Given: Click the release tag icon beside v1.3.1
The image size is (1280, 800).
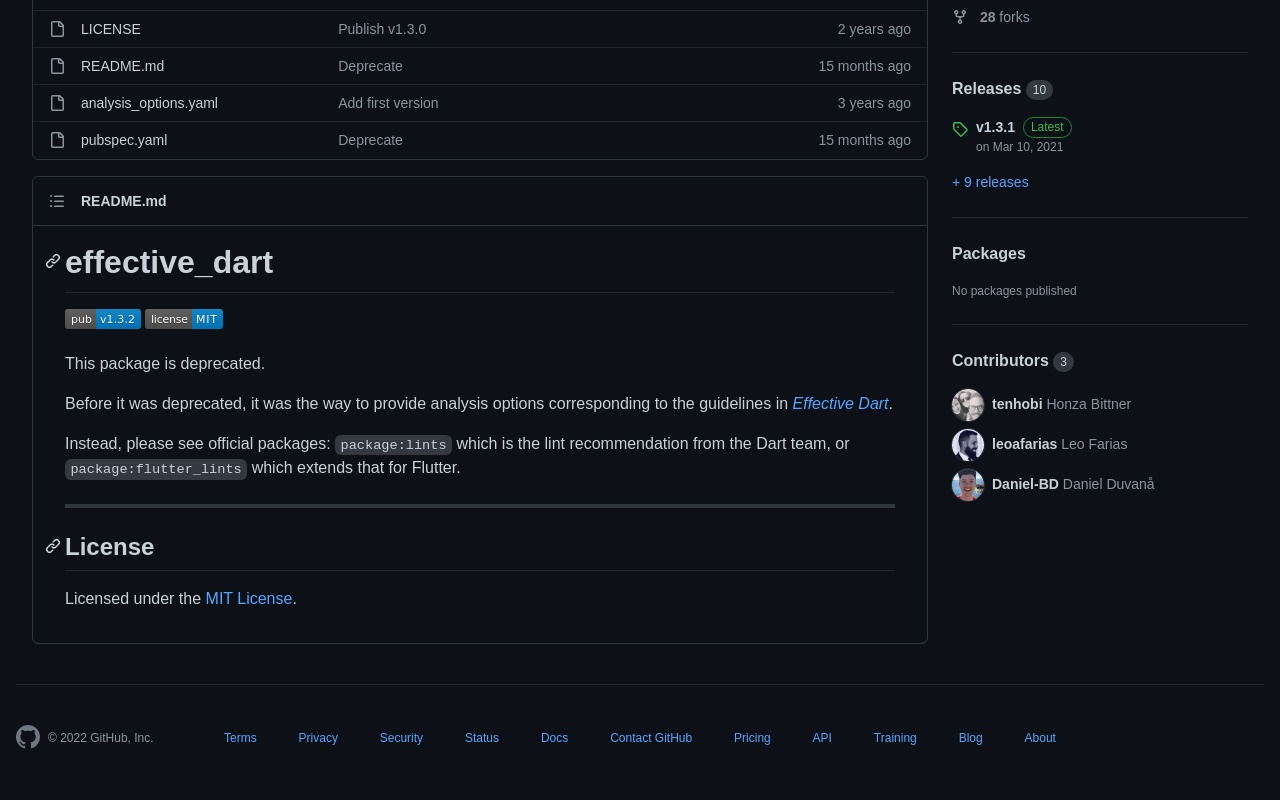Looking at the screenshot, I should pos(960,129).
